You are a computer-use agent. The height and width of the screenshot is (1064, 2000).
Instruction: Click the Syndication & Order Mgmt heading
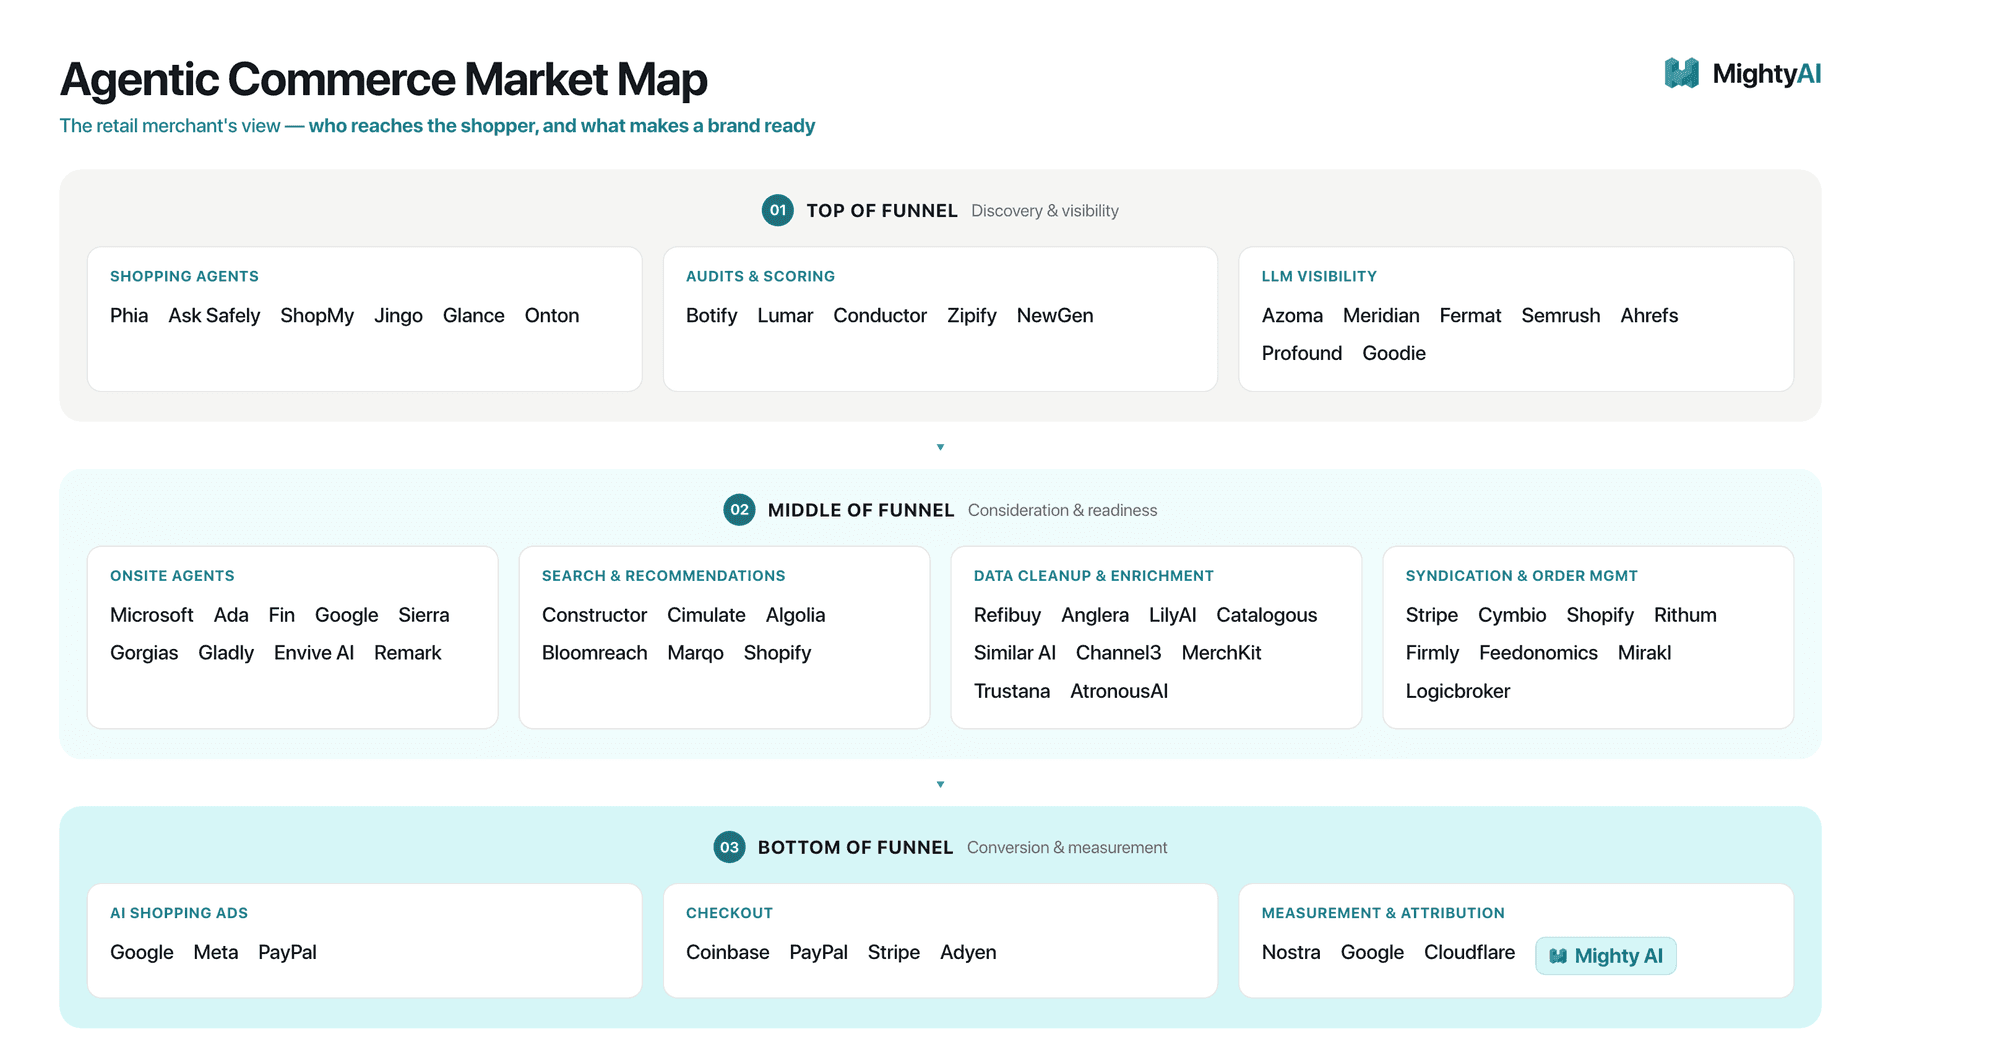(1521, 576)
